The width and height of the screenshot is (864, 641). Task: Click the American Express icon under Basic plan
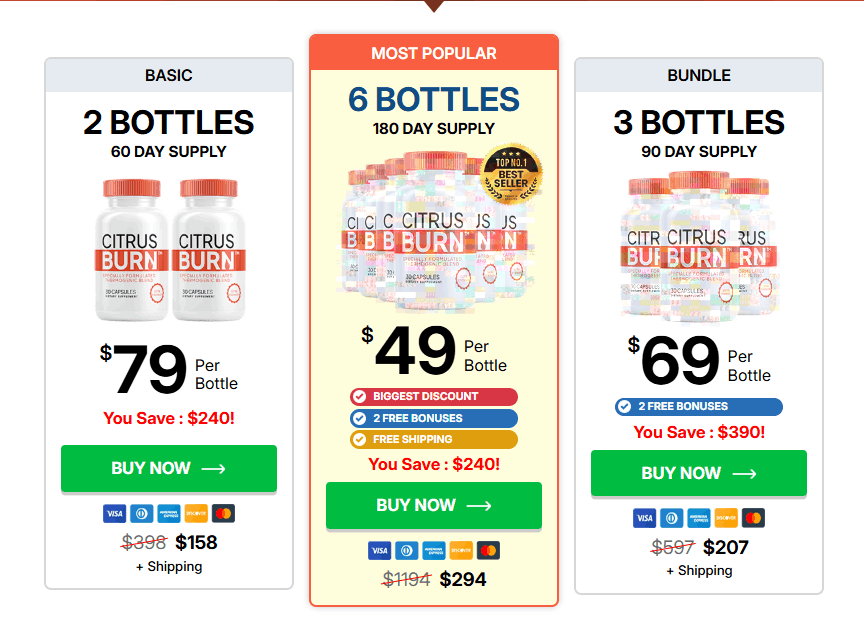pos(168,513)
